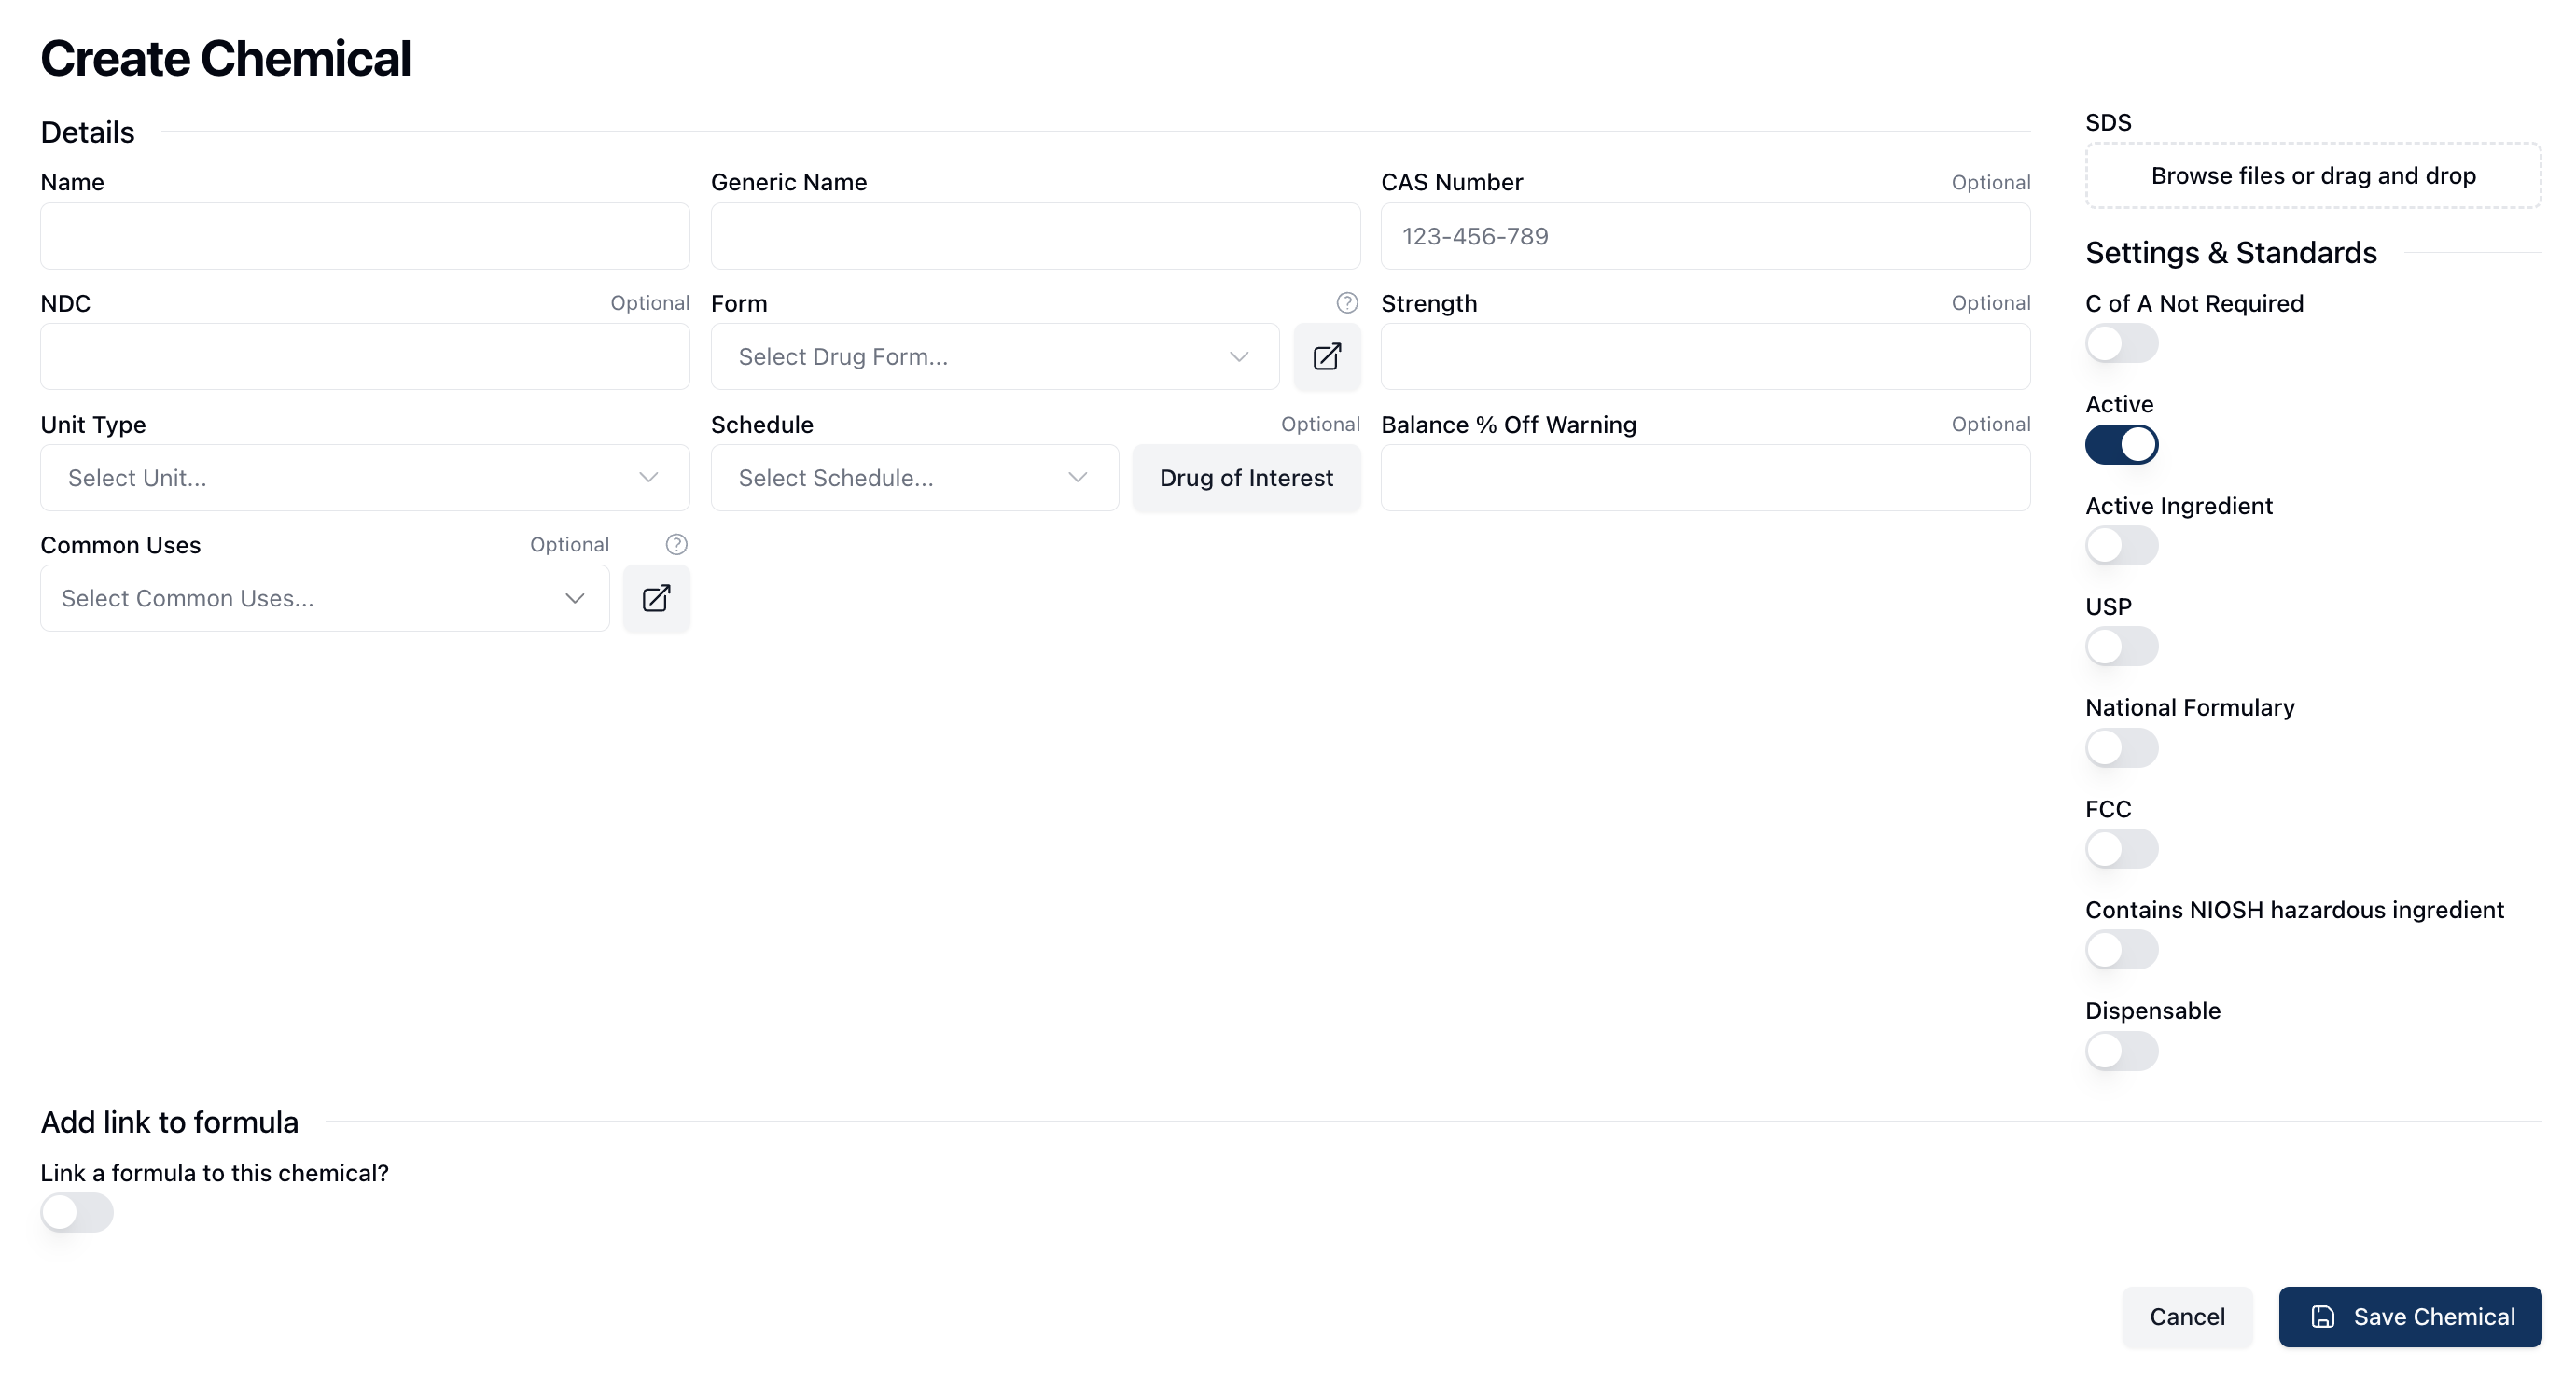Viewport: 2576px width, 1380px height.
Task: Click the help question mark beside Form
Action: 1347,303
